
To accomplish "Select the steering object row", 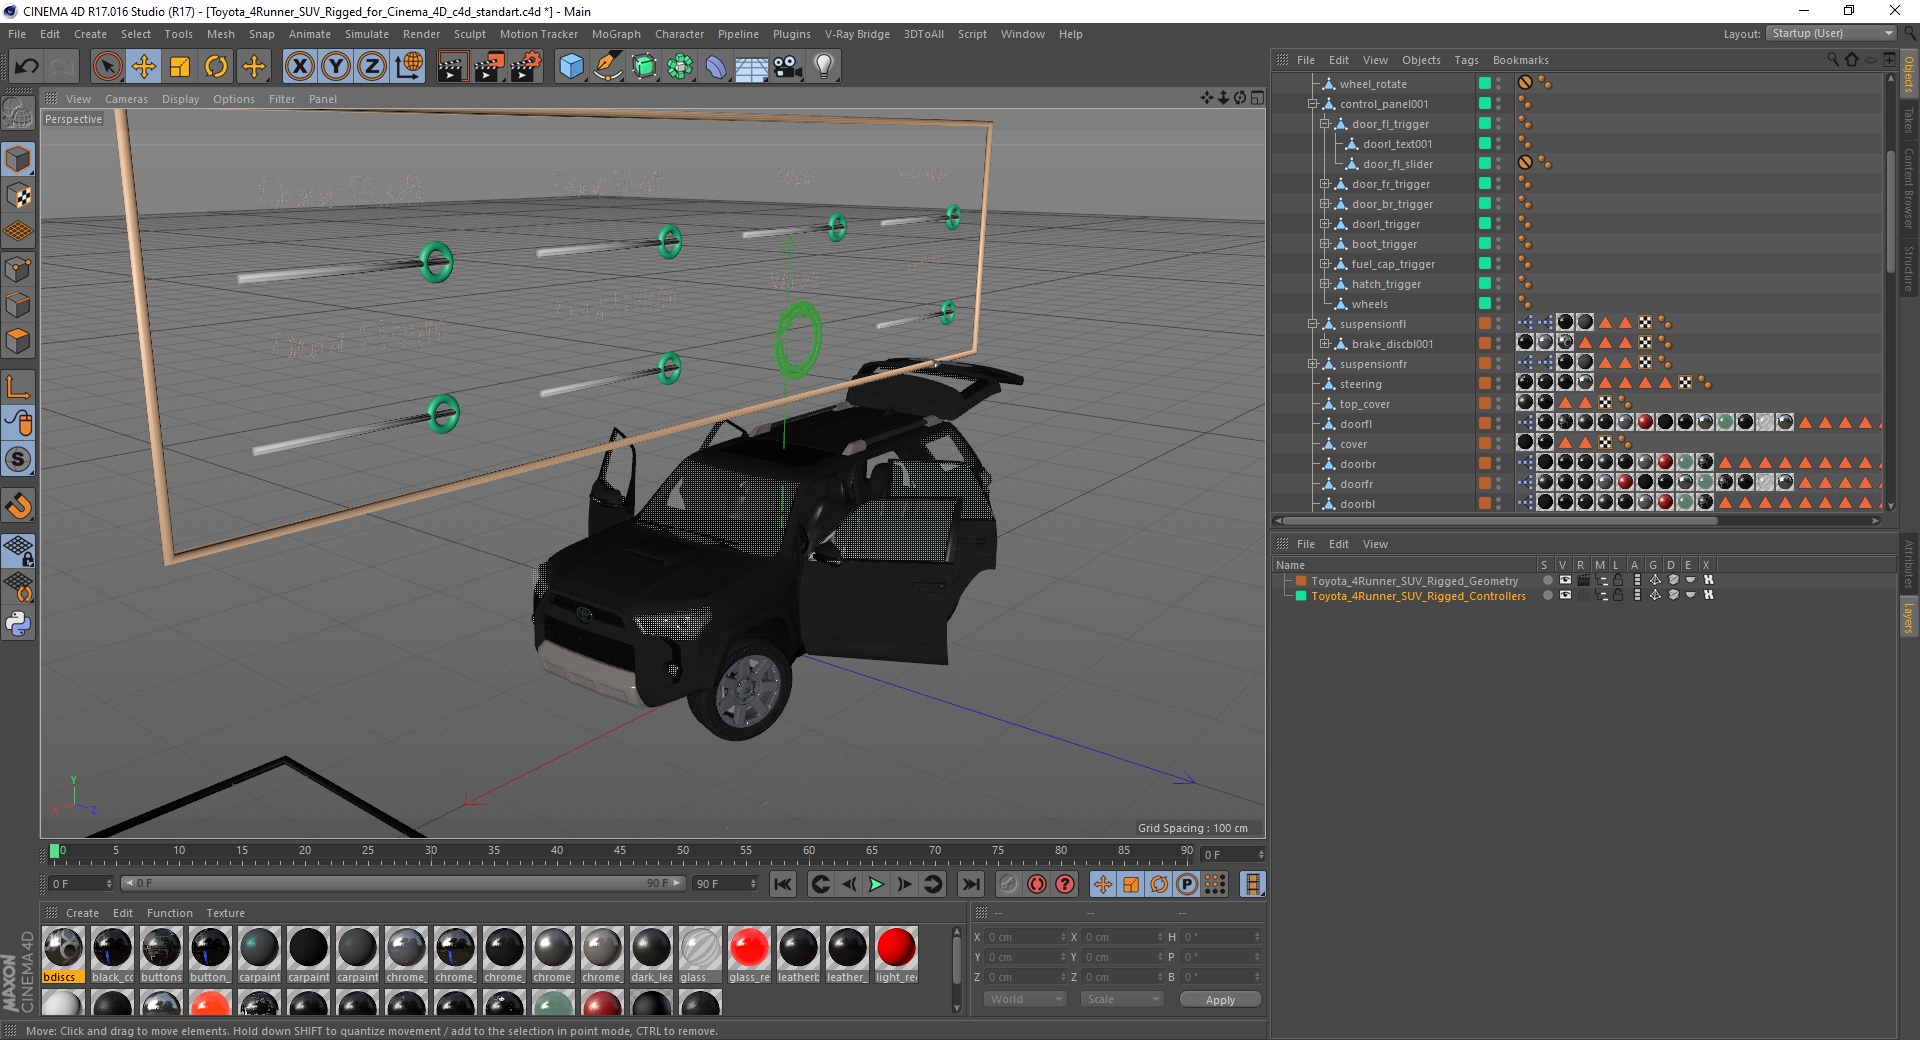I will [x=1360, y=384].
